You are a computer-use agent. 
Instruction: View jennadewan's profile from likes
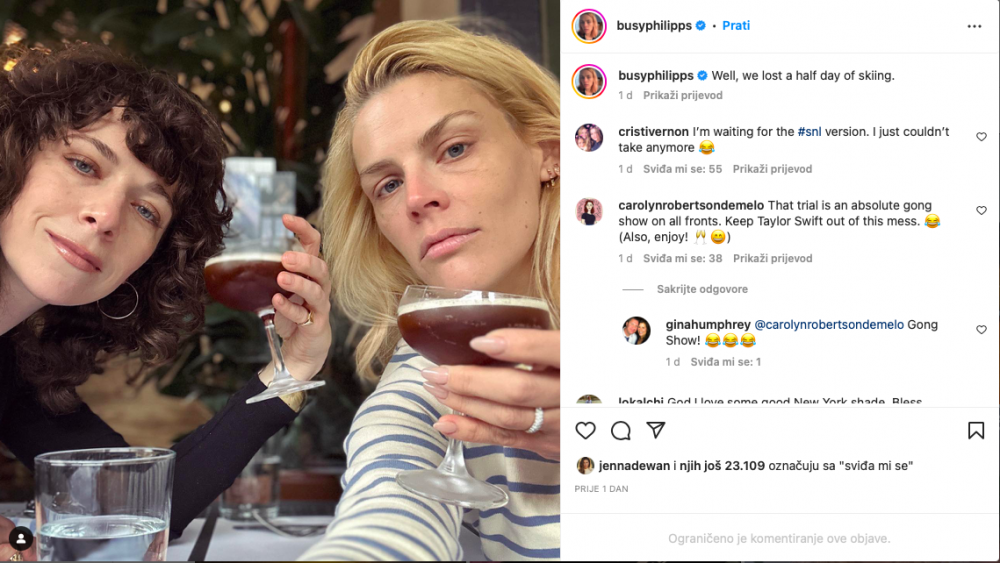click(634, 465)
